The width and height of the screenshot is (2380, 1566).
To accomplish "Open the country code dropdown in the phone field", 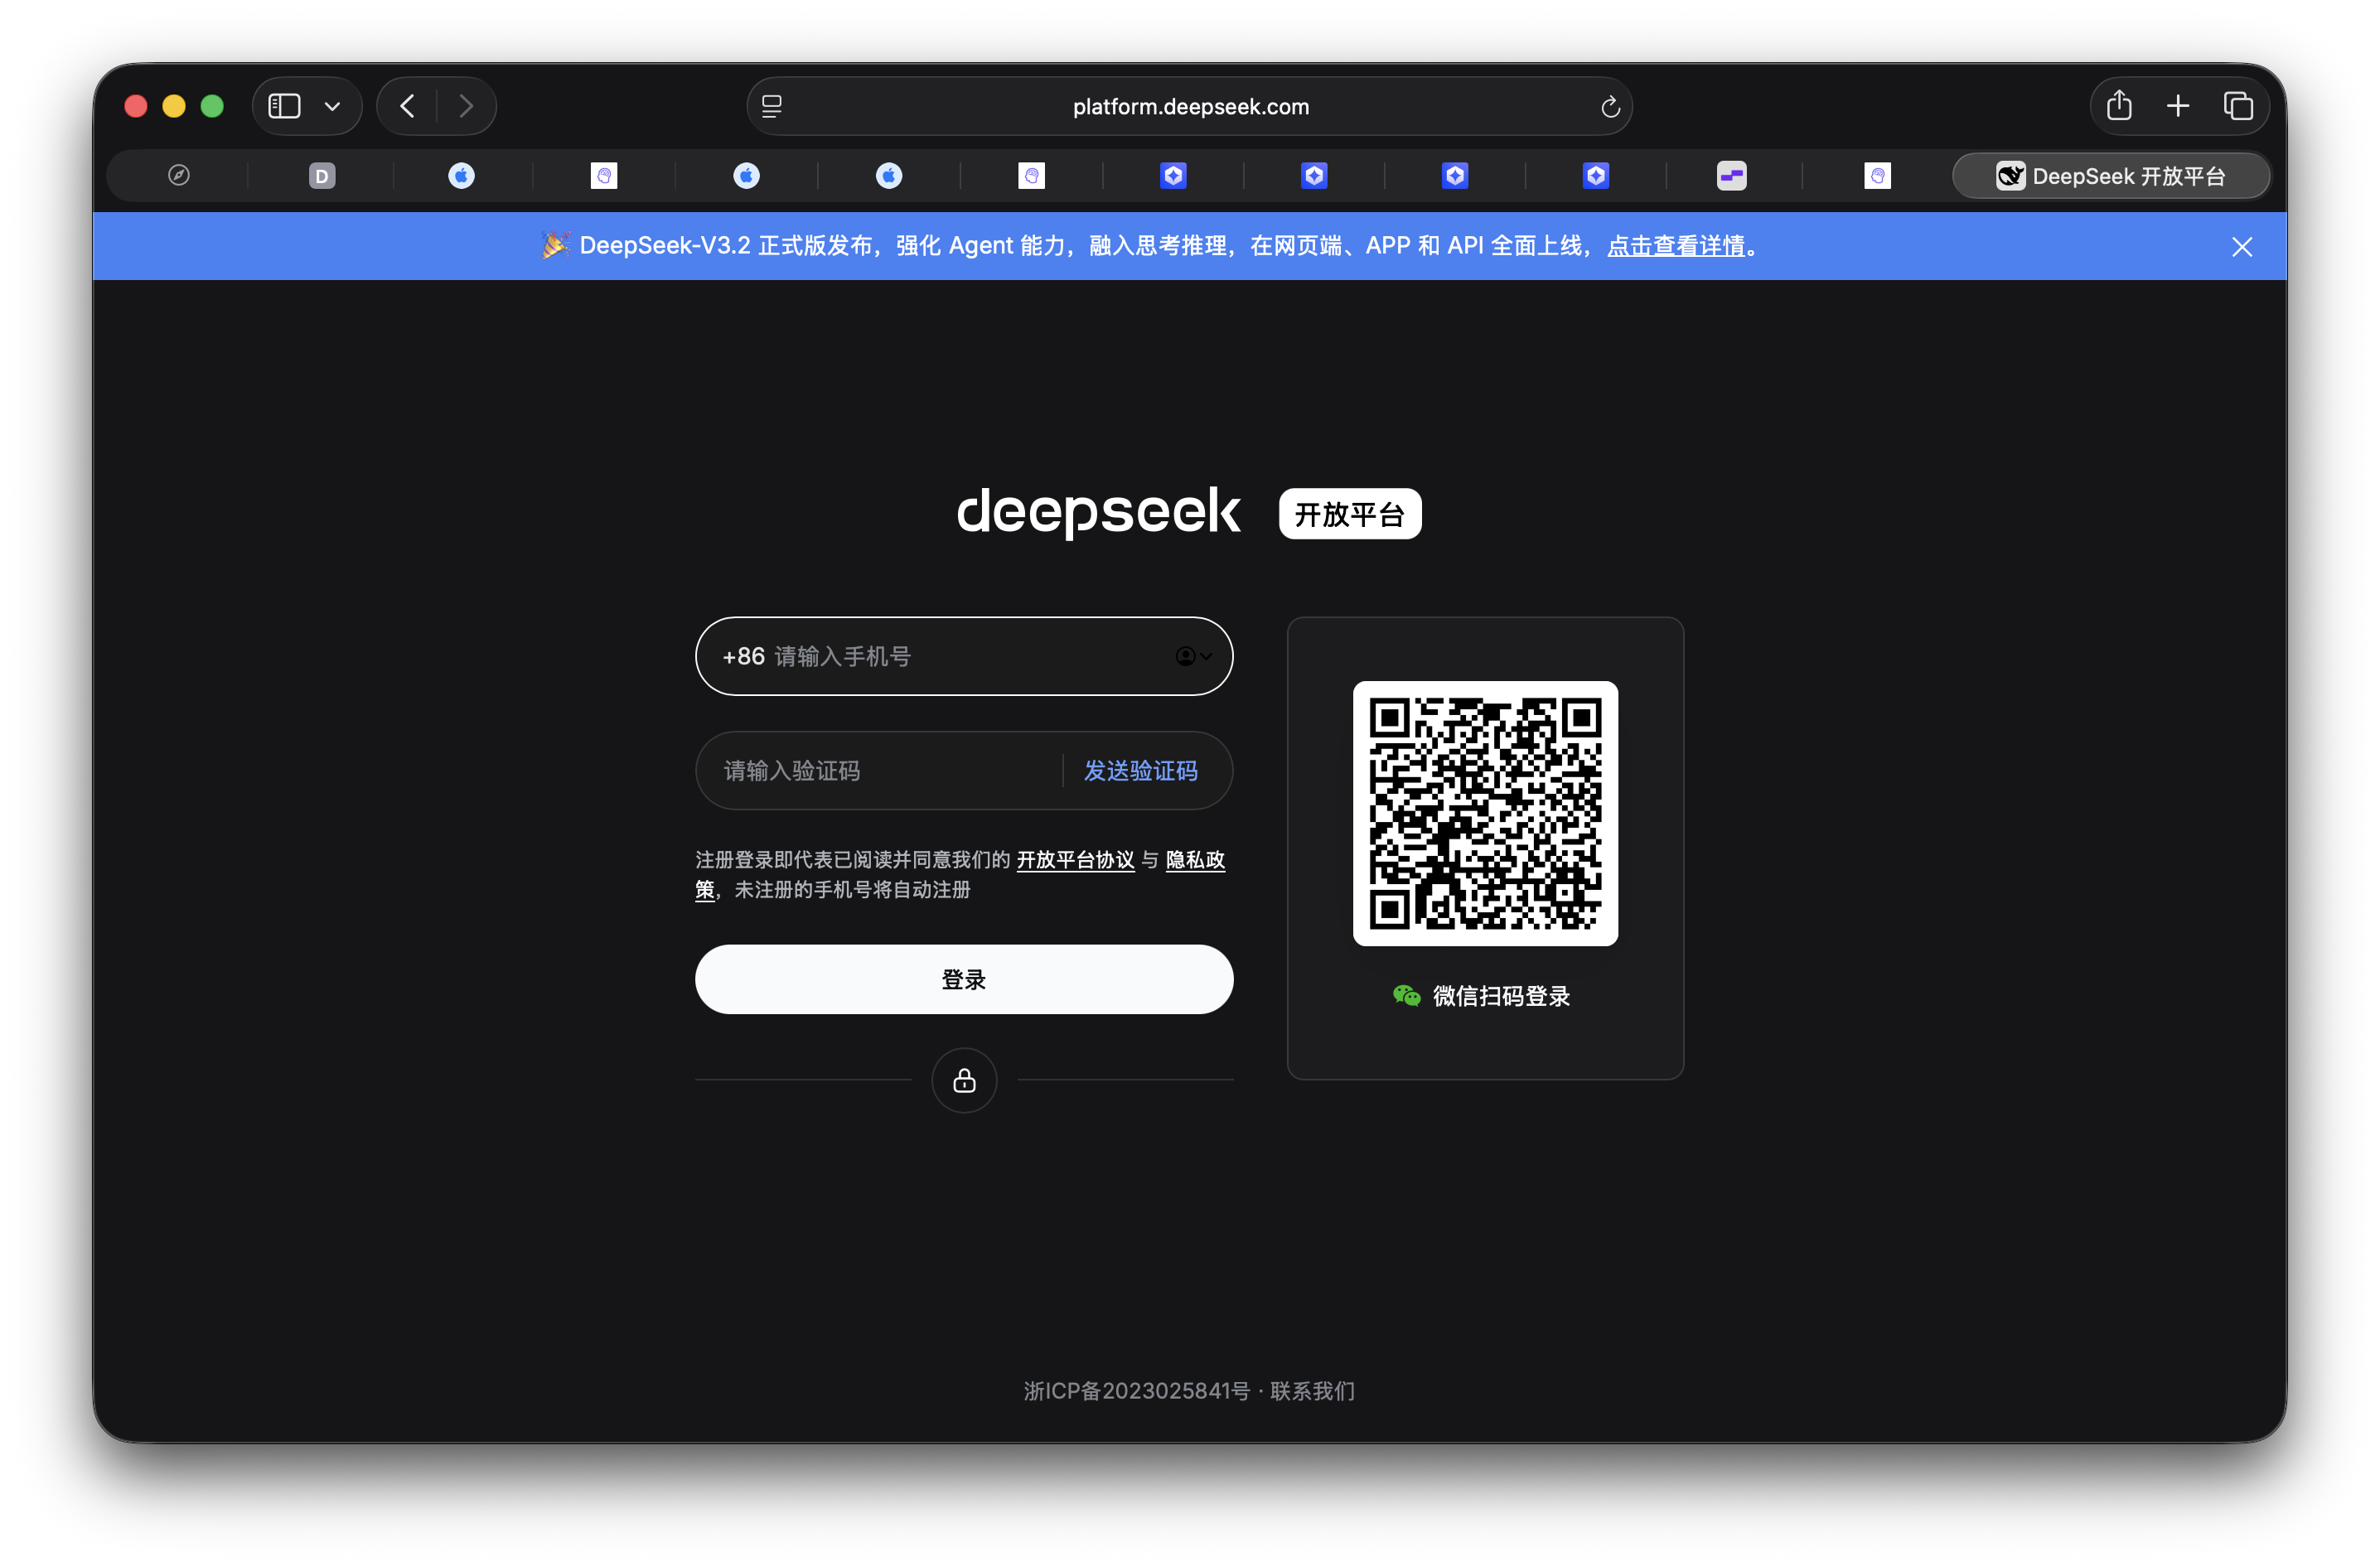I will point(1192,656).
